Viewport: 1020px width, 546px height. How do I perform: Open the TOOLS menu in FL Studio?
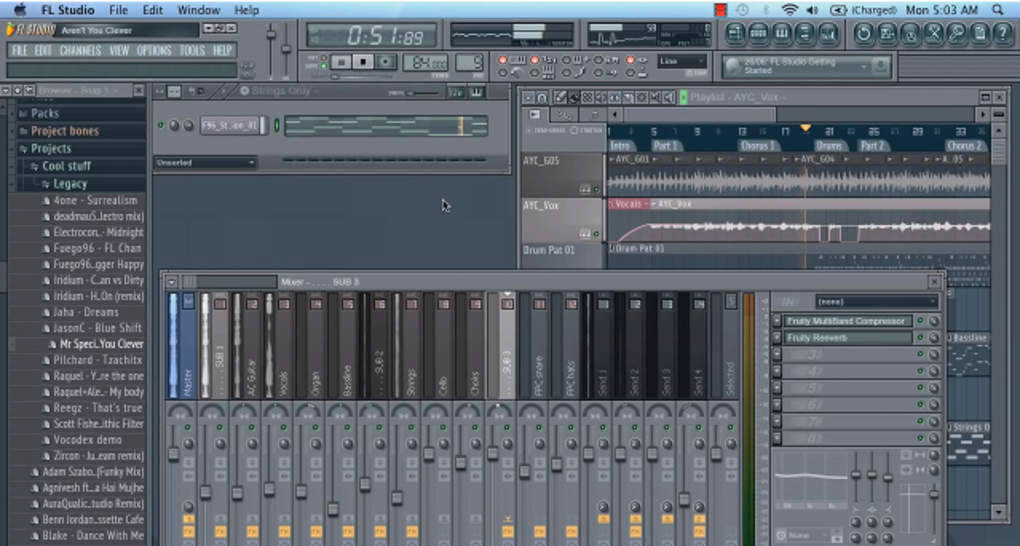[x=191, y=50]
